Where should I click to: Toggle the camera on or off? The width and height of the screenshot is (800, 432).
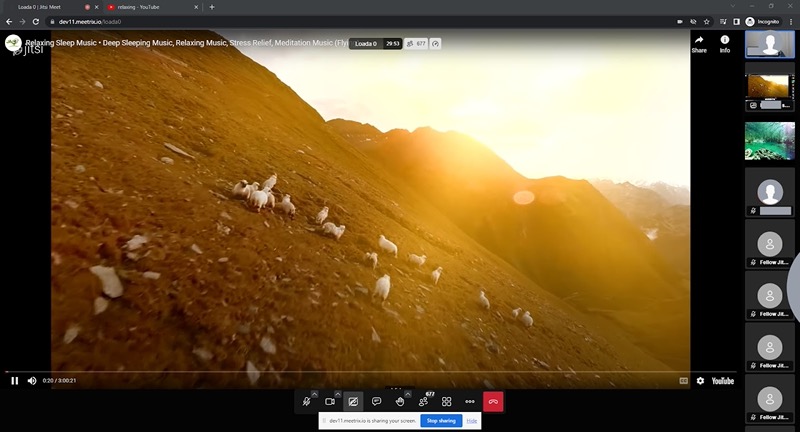(329, 401)
